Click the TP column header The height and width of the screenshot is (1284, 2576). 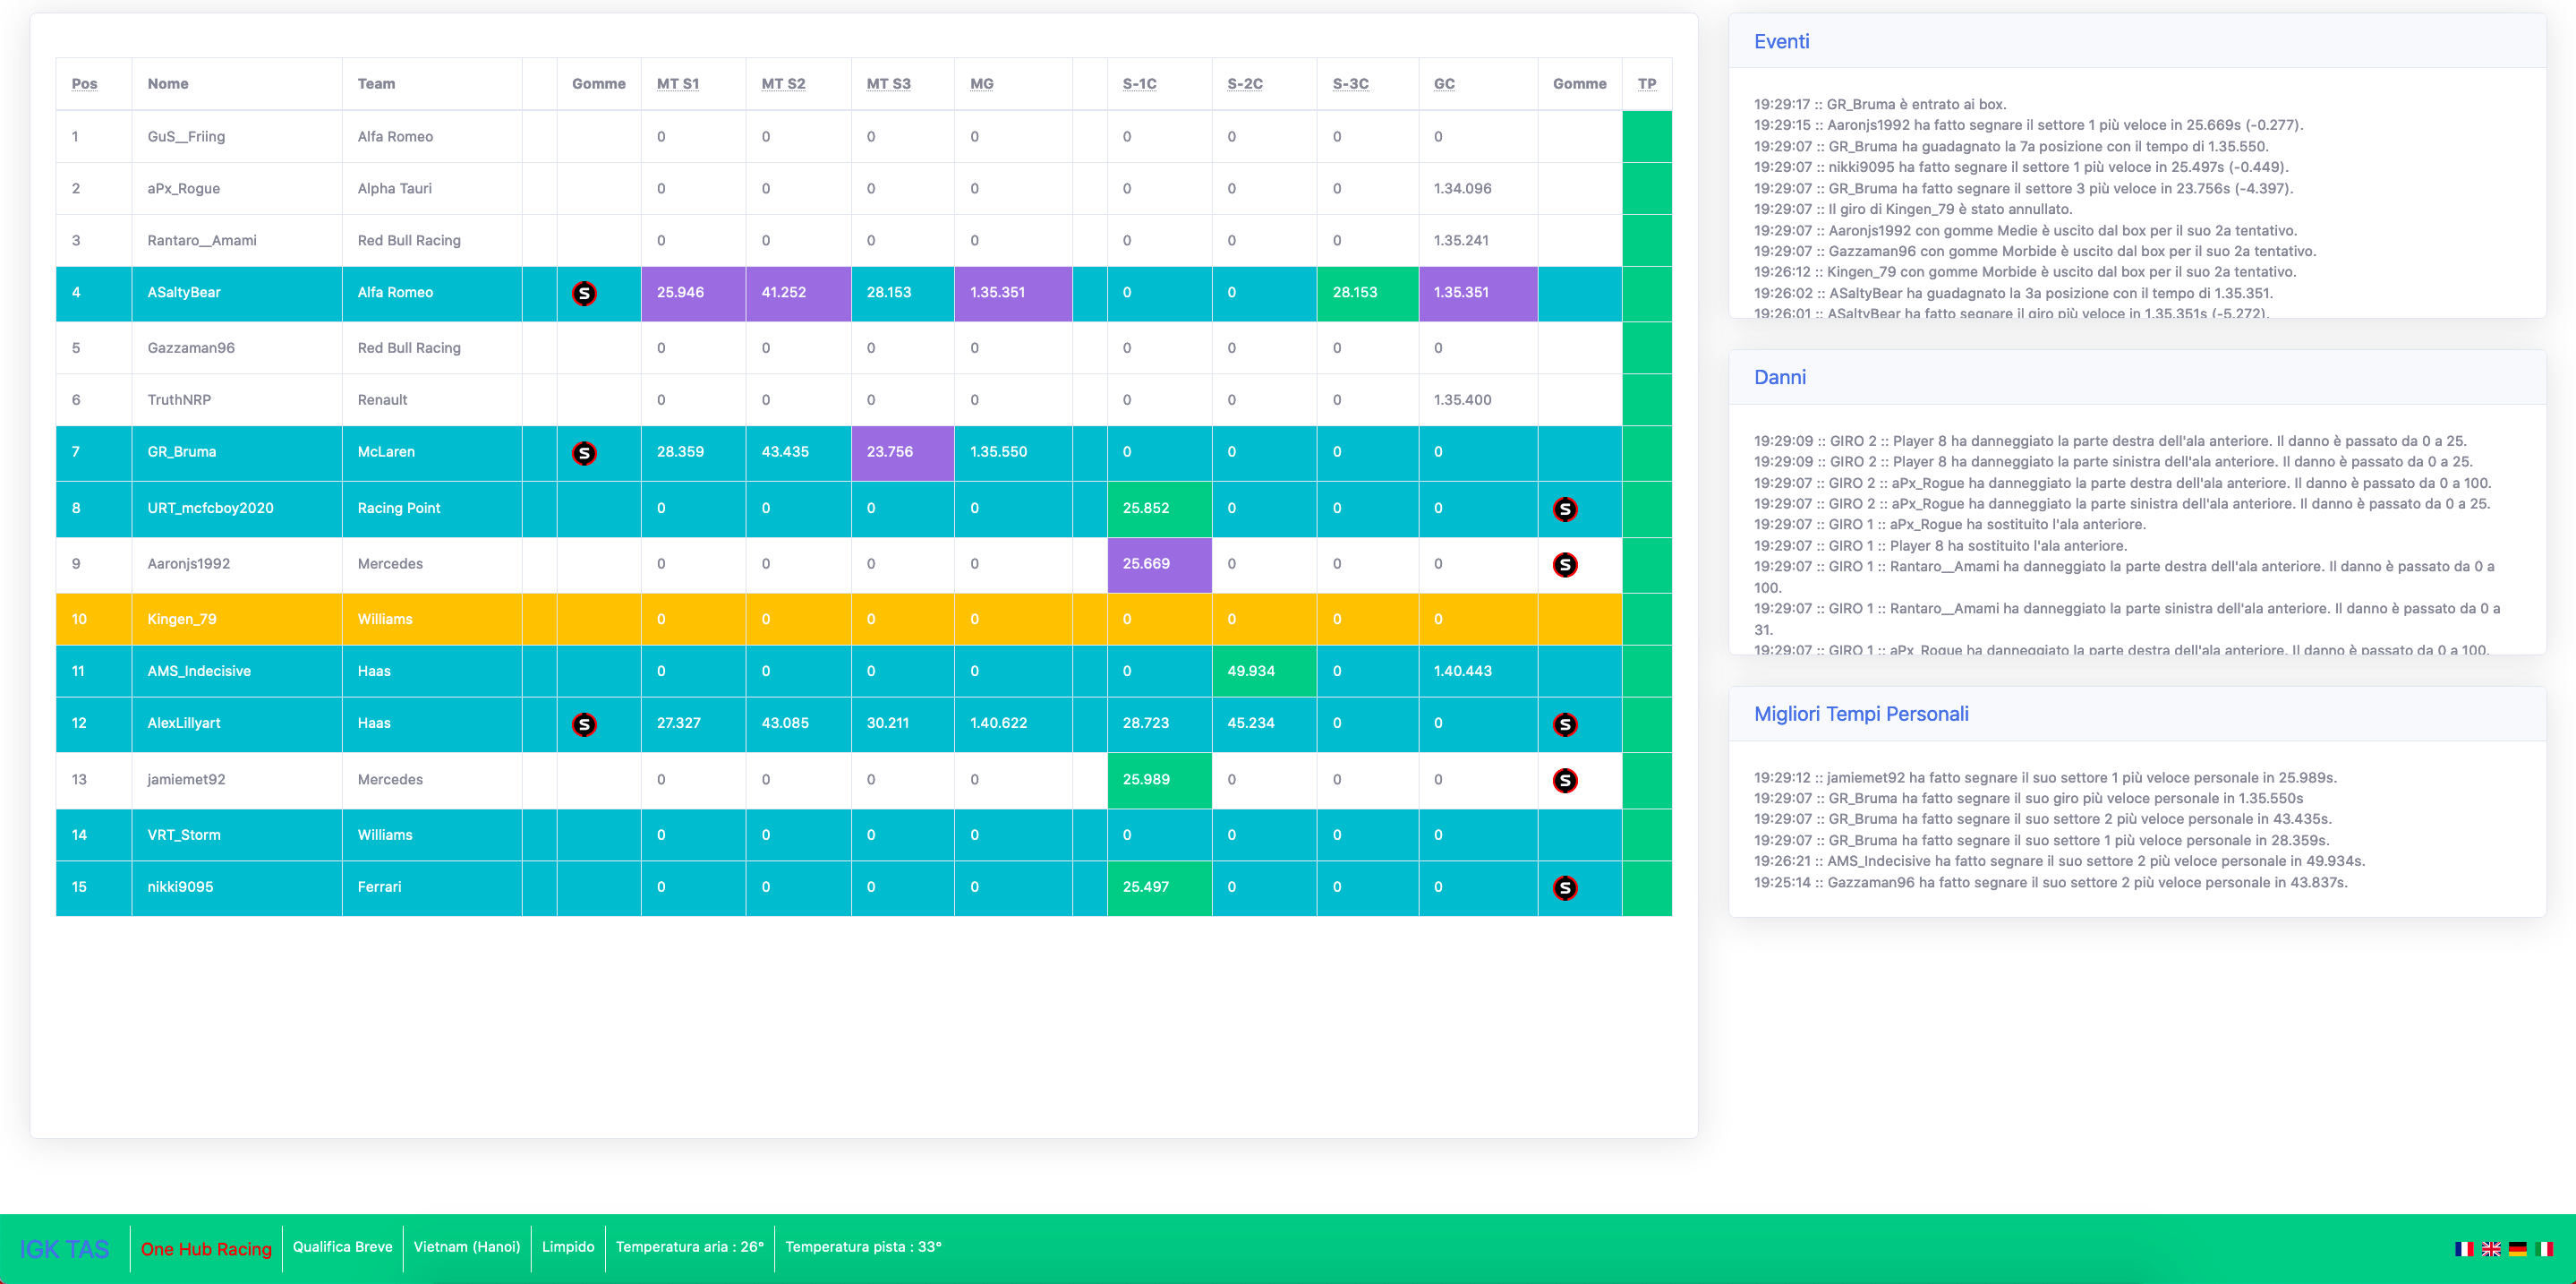1647,84
